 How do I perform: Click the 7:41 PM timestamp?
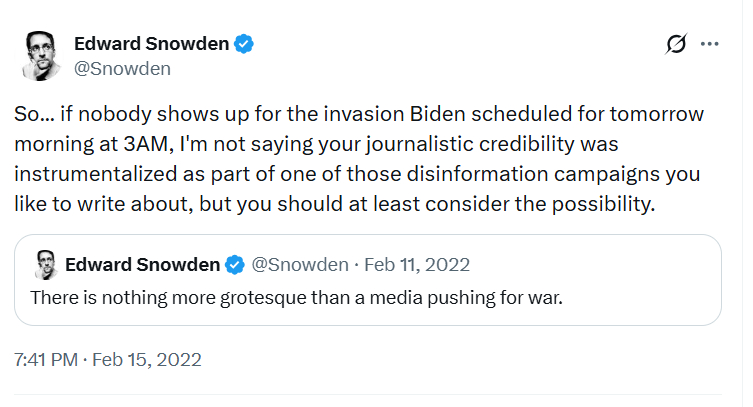click(45, 359)
